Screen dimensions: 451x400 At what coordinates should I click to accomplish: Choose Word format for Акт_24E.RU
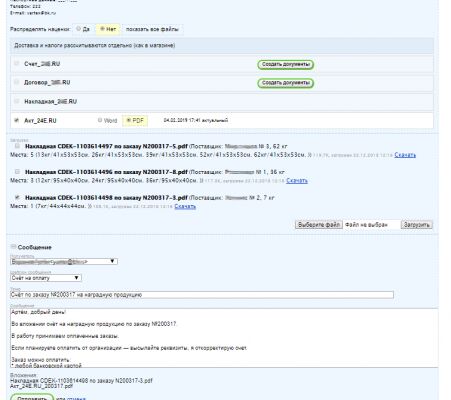coord(100,120)
